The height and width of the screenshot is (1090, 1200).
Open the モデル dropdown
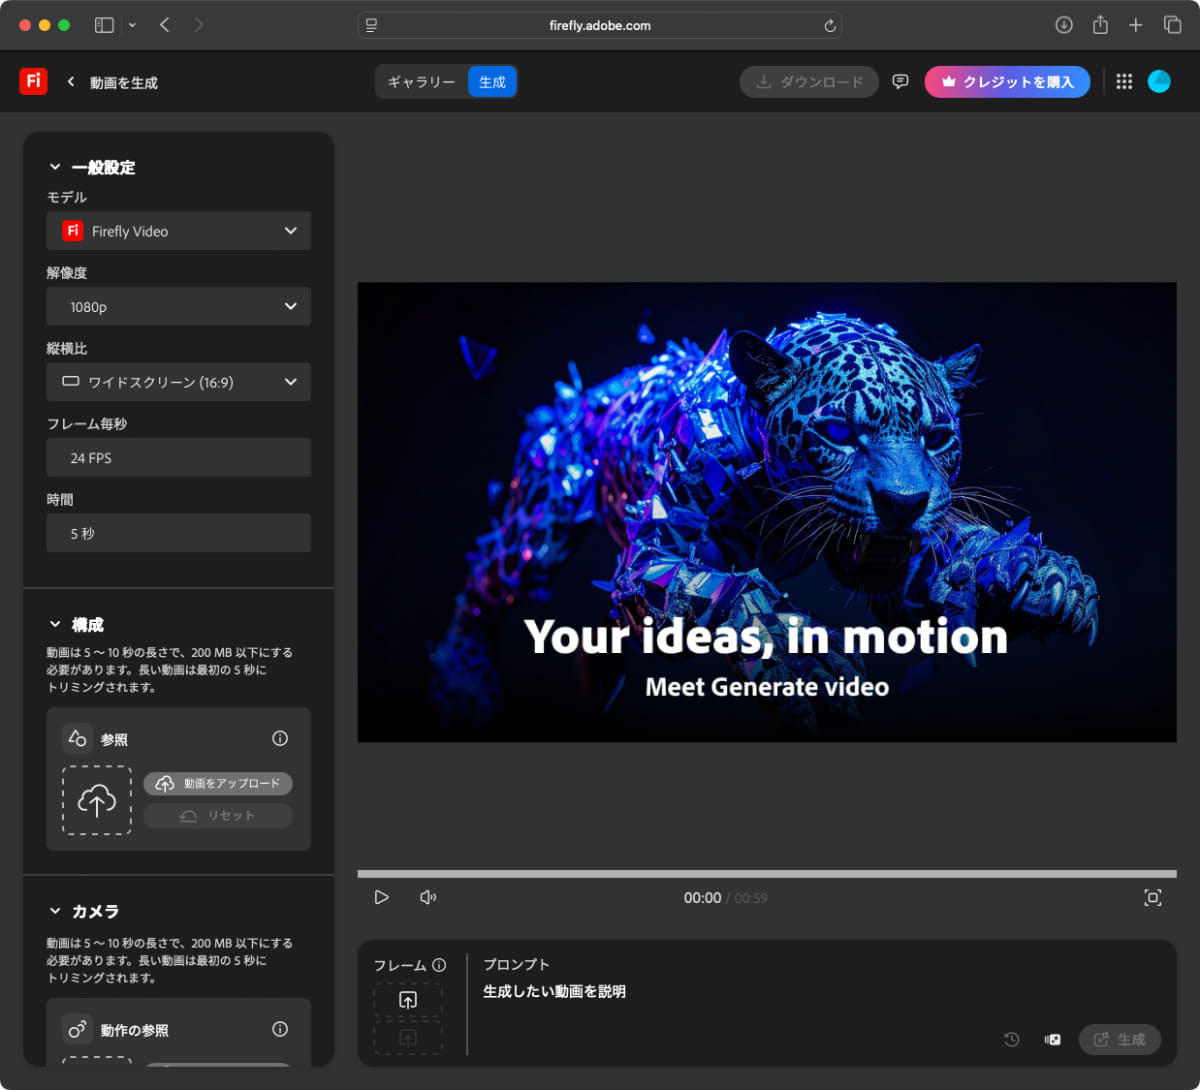tap(178, 230)
